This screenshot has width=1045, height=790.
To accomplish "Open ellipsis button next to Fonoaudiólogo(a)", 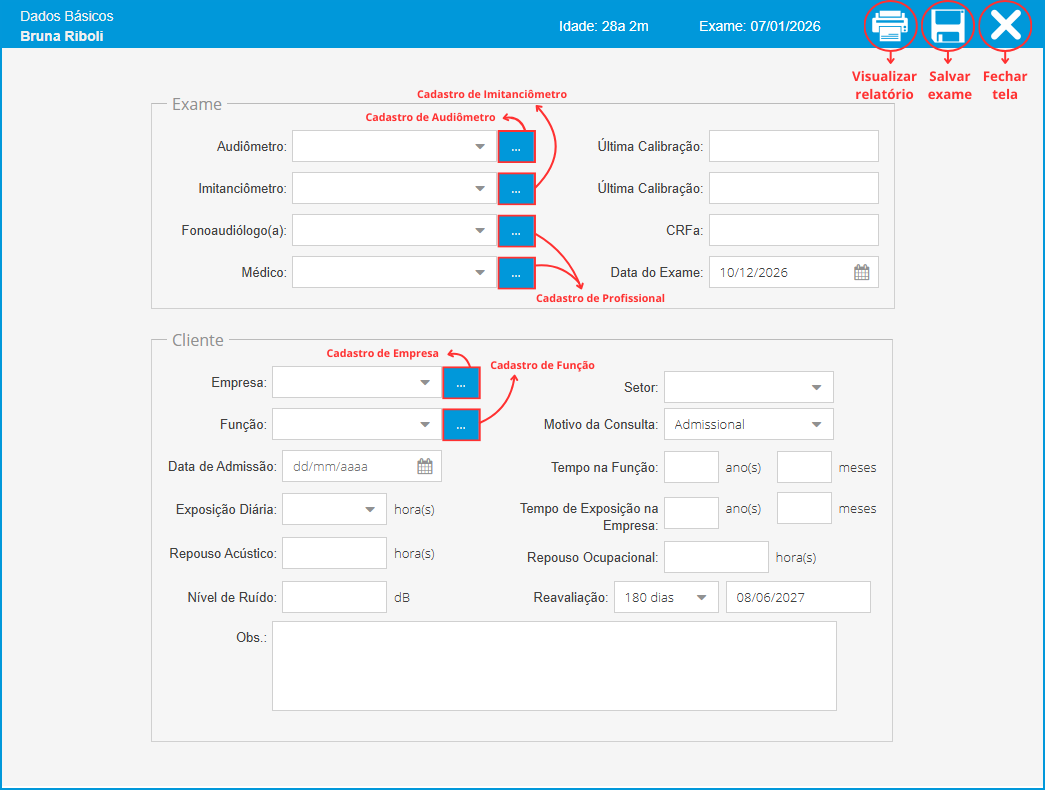I will (x=516, y=230).
